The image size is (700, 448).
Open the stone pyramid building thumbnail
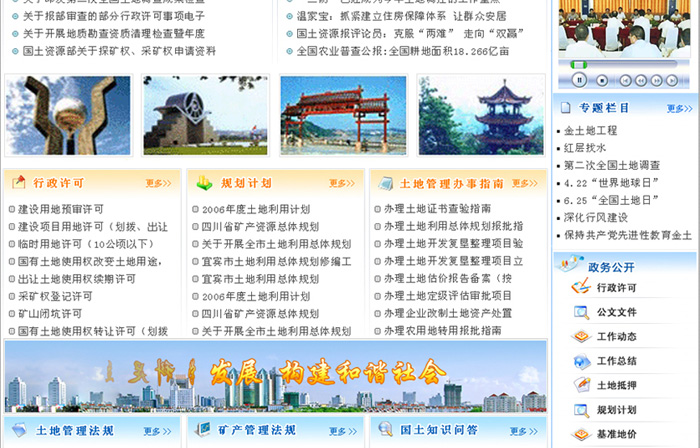pyautogui.click(x=205, y=115)
